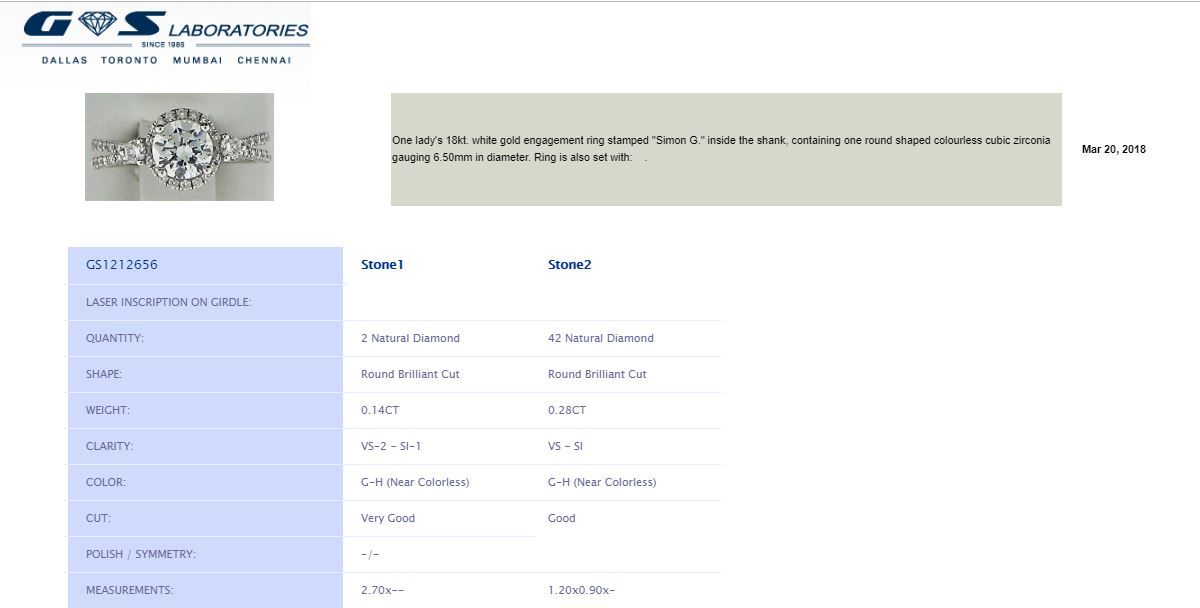This screenshot has width=1200, height=608.
Task: Click the COLOR row label
Action: click(106, 482)
